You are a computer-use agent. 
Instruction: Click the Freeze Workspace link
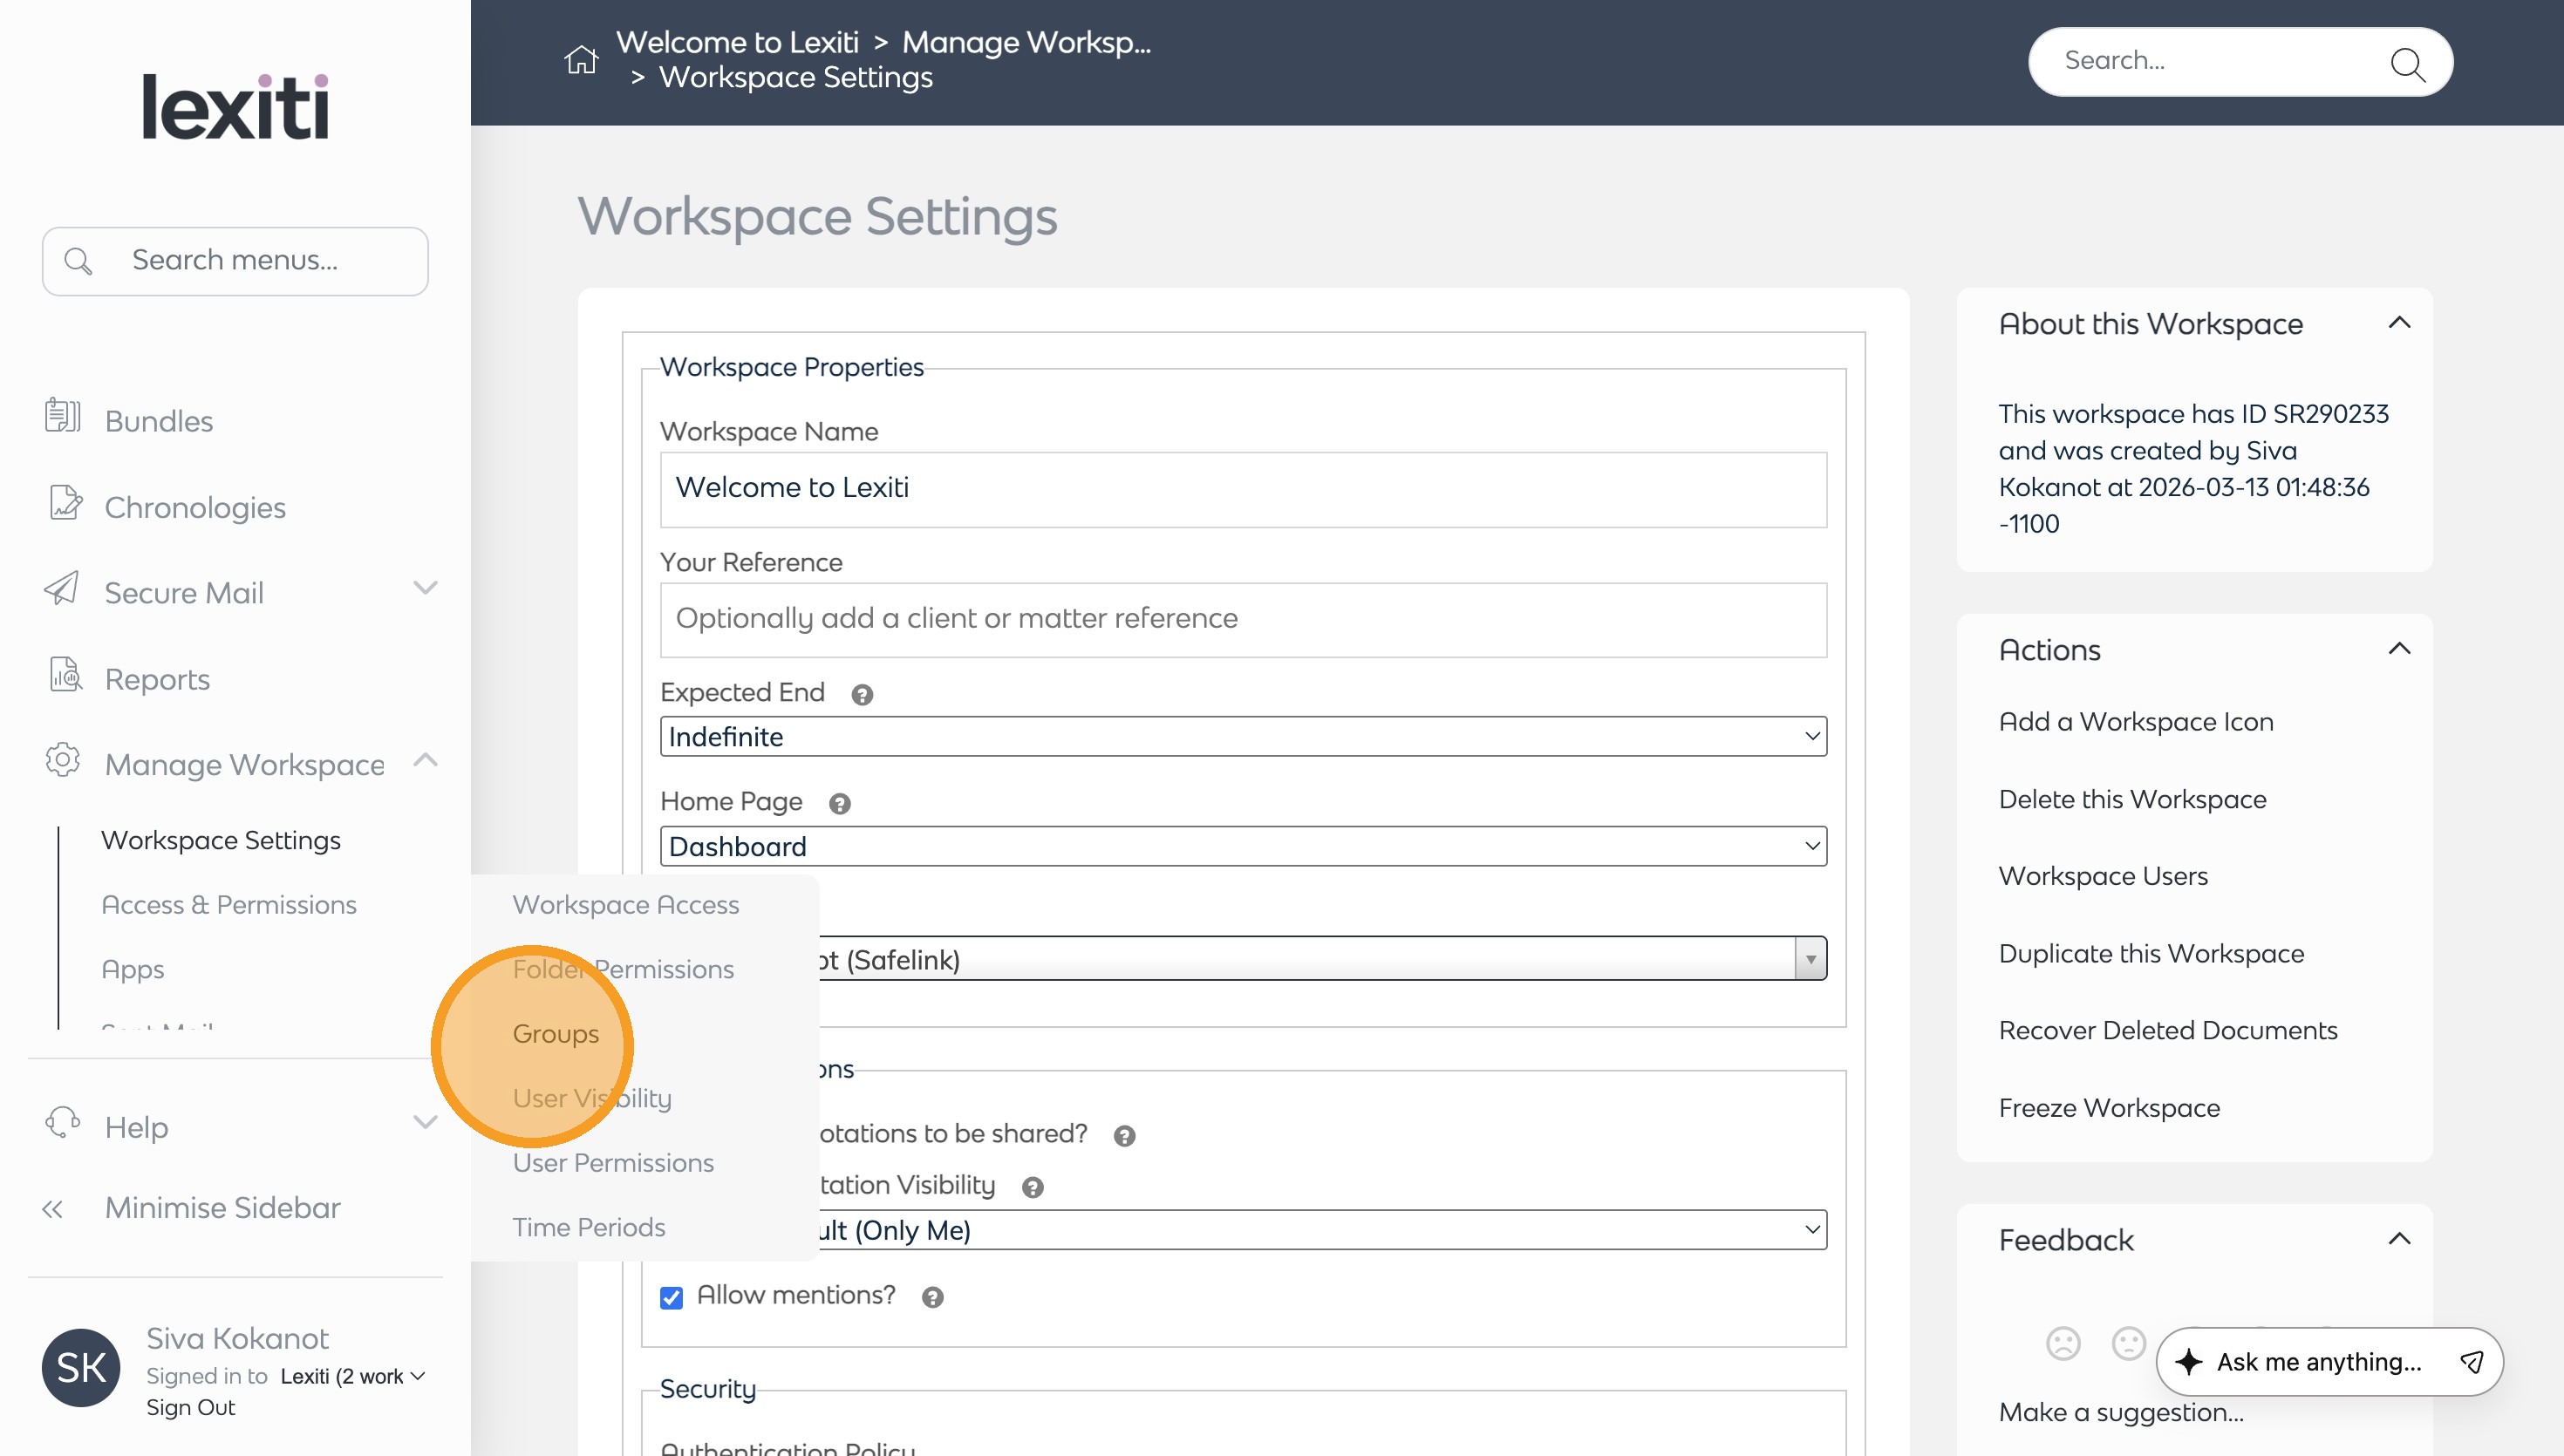2109,1107
